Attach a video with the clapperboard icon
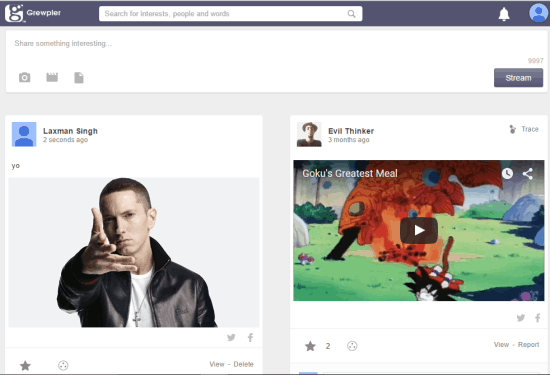 52,77
